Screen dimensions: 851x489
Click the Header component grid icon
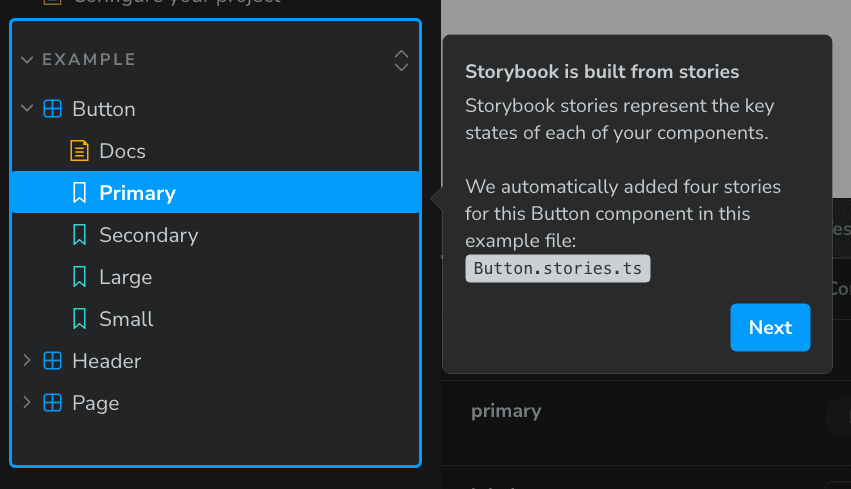(x=52, y=361)
